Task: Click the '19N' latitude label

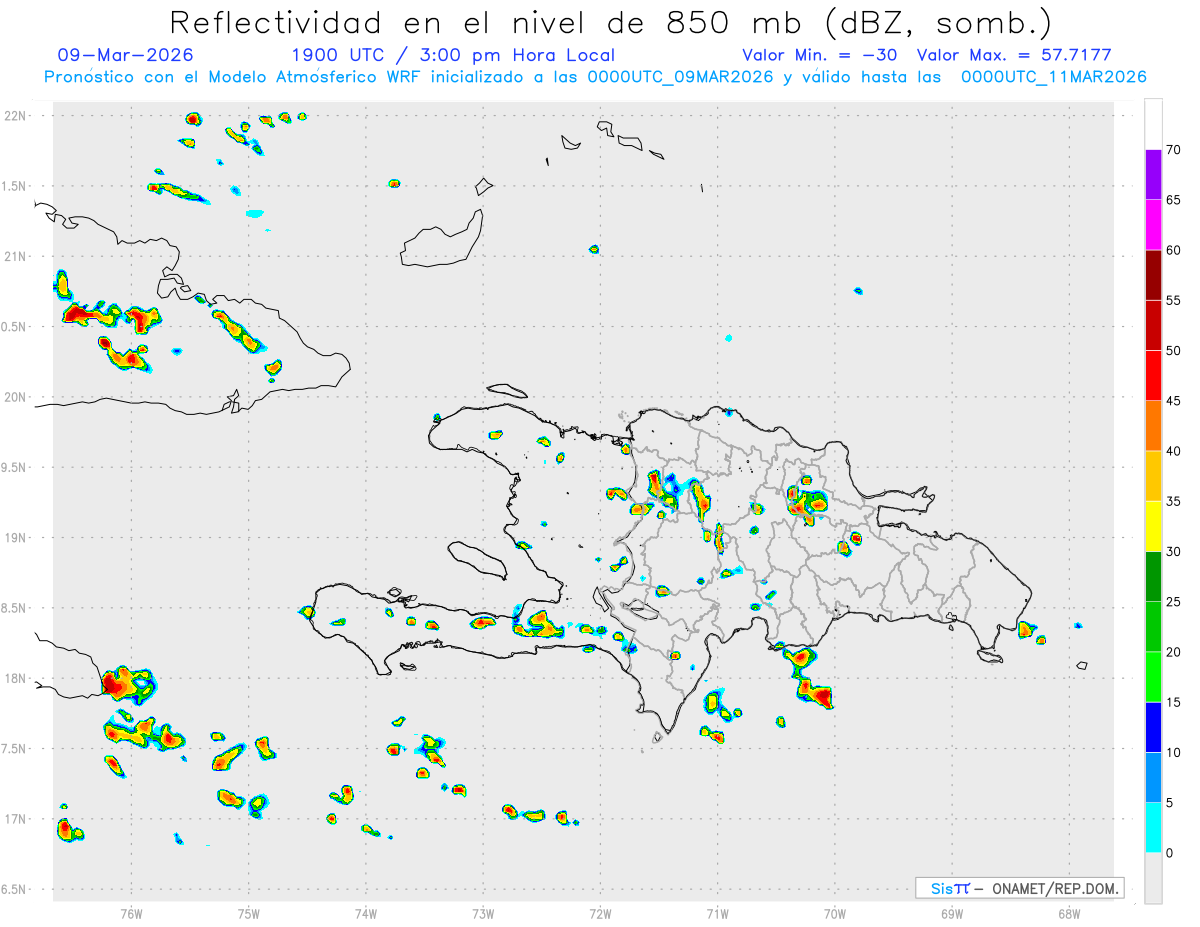Action: [14, 537]
